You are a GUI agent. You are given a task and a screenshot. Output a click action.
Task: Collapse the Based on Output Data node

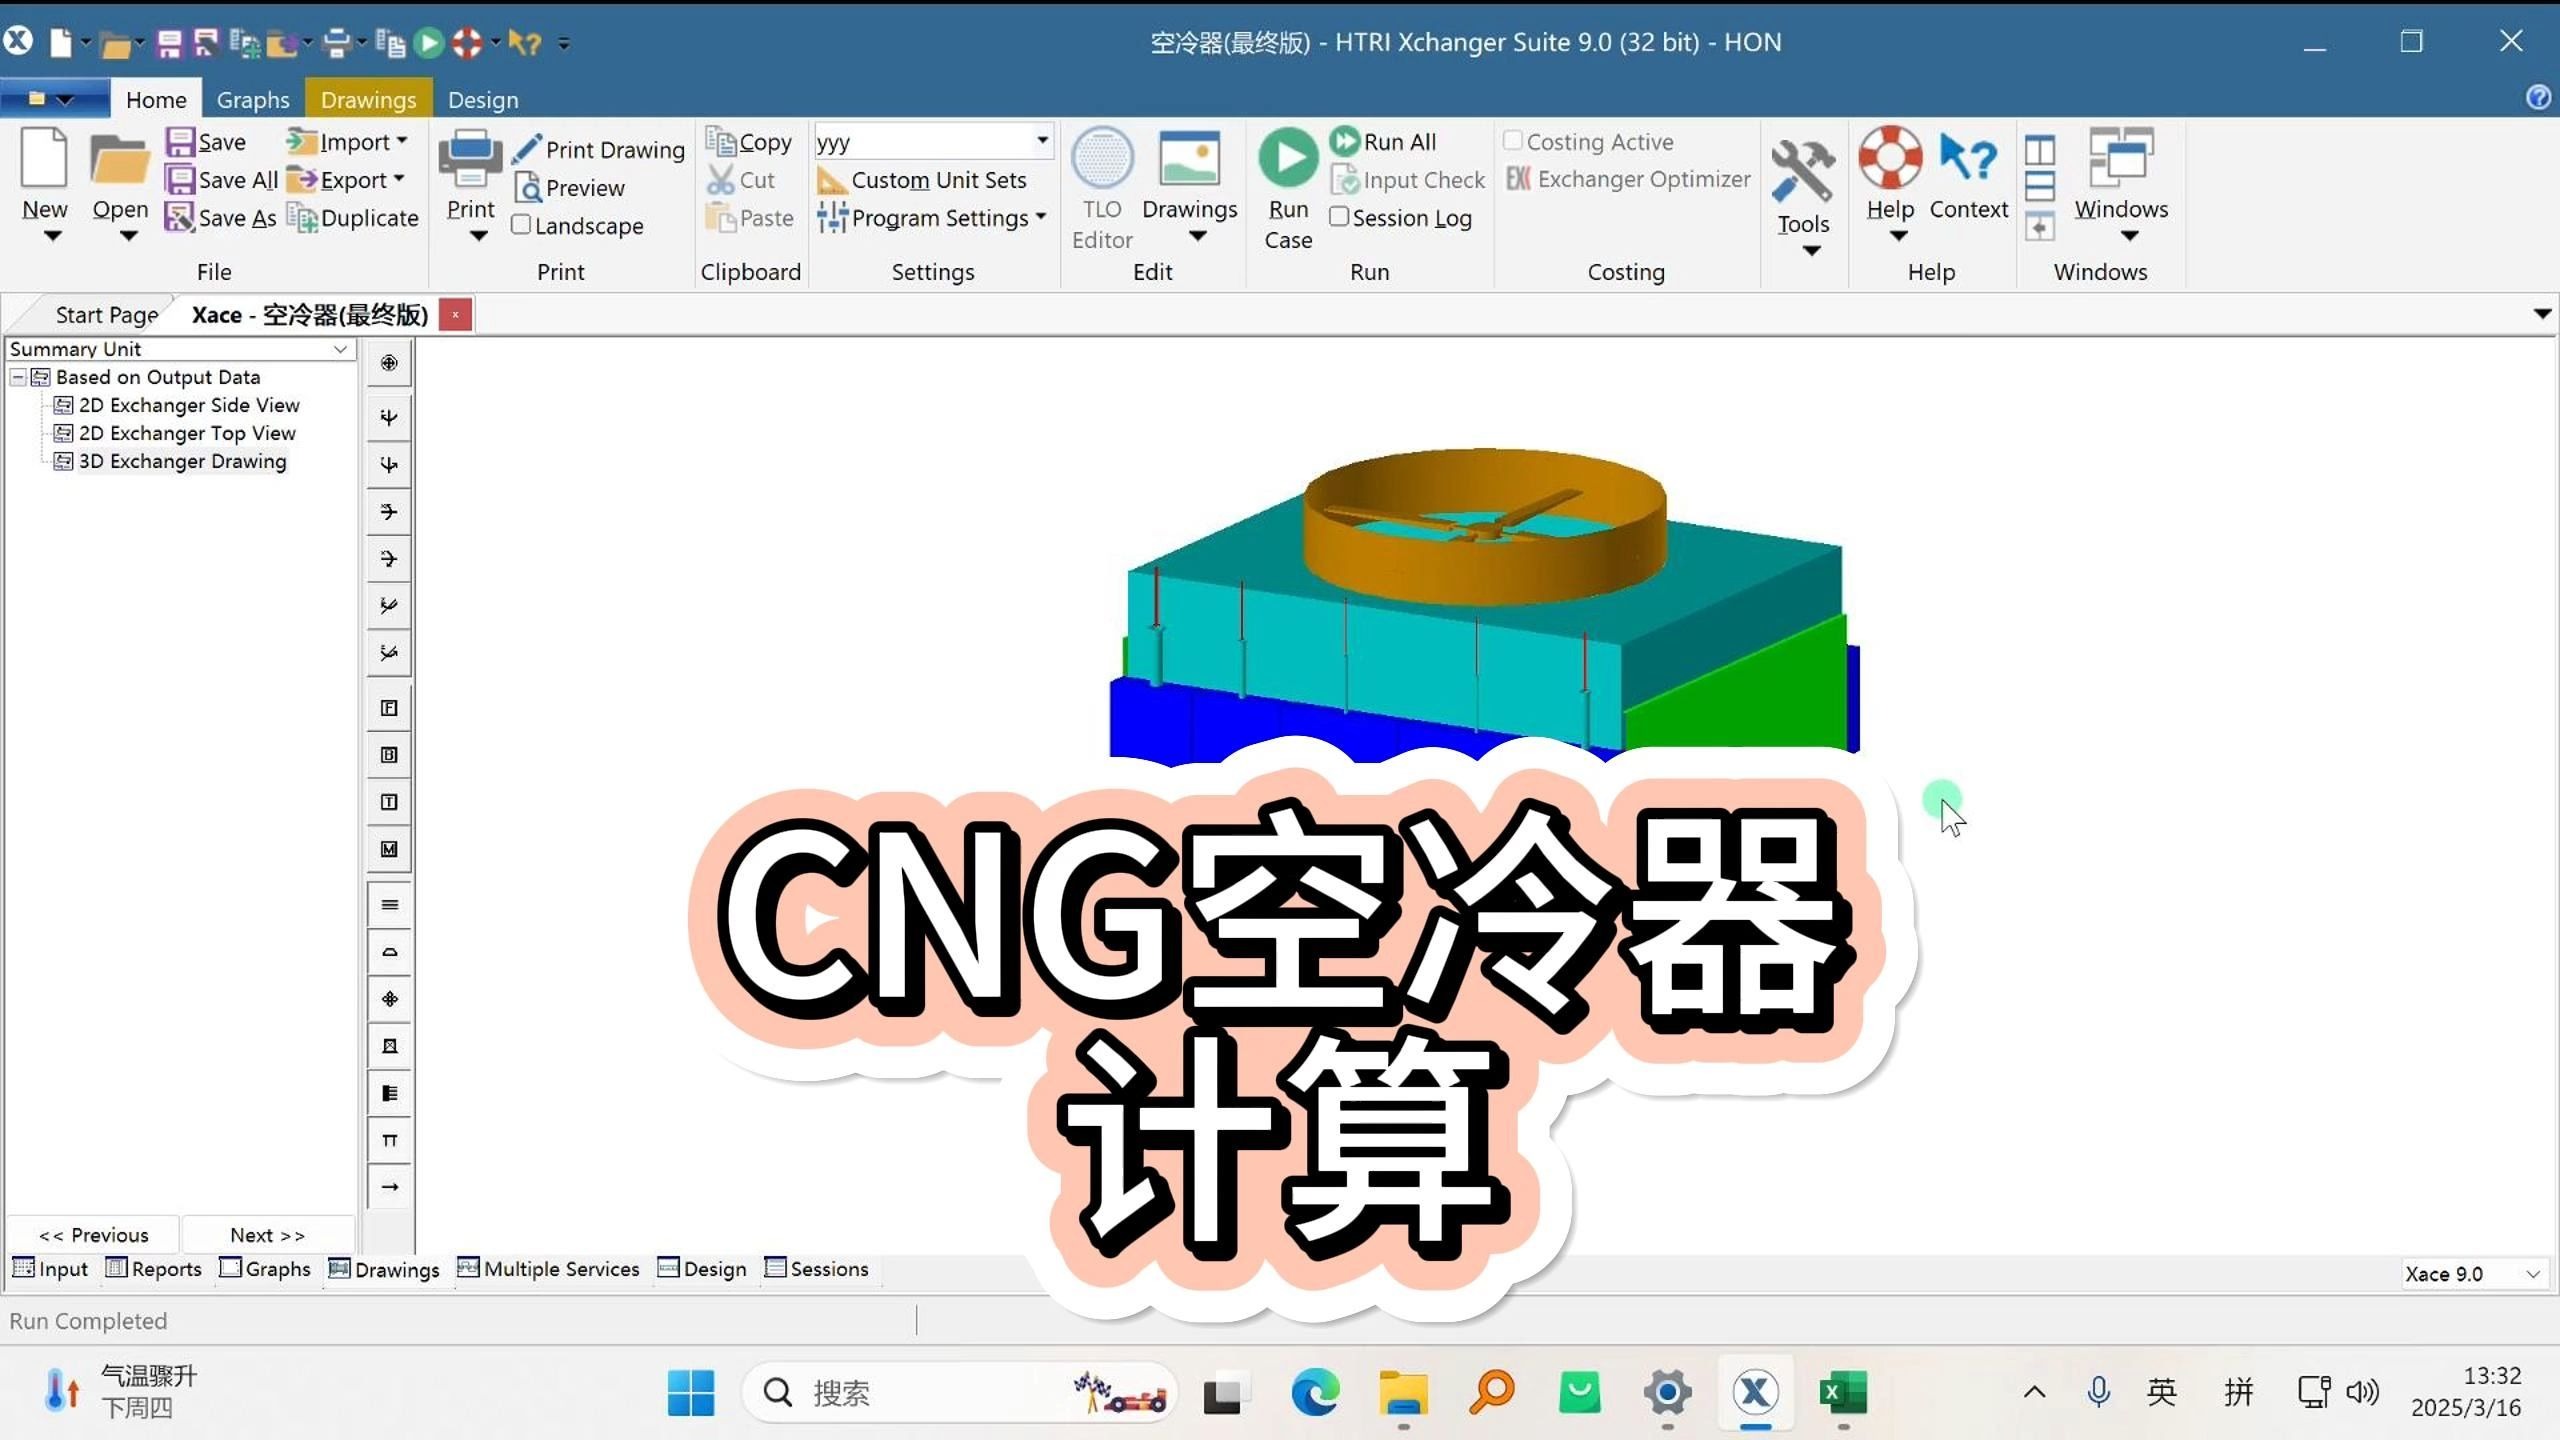click(x=16, y=377)
